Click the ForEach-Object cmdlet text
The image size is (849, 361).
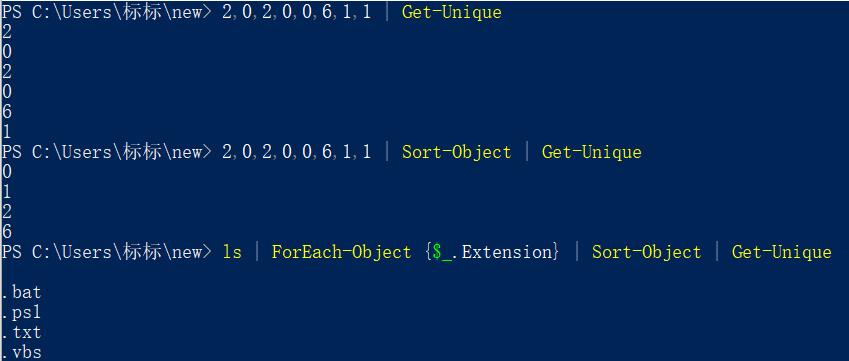click(x=341, y=252)
